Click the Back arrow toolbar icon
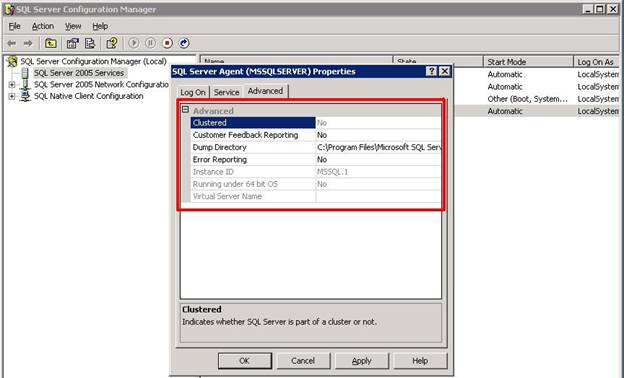The width and height of the screenshot is (624, 378). pyautogui.click(x=12, y=43)
